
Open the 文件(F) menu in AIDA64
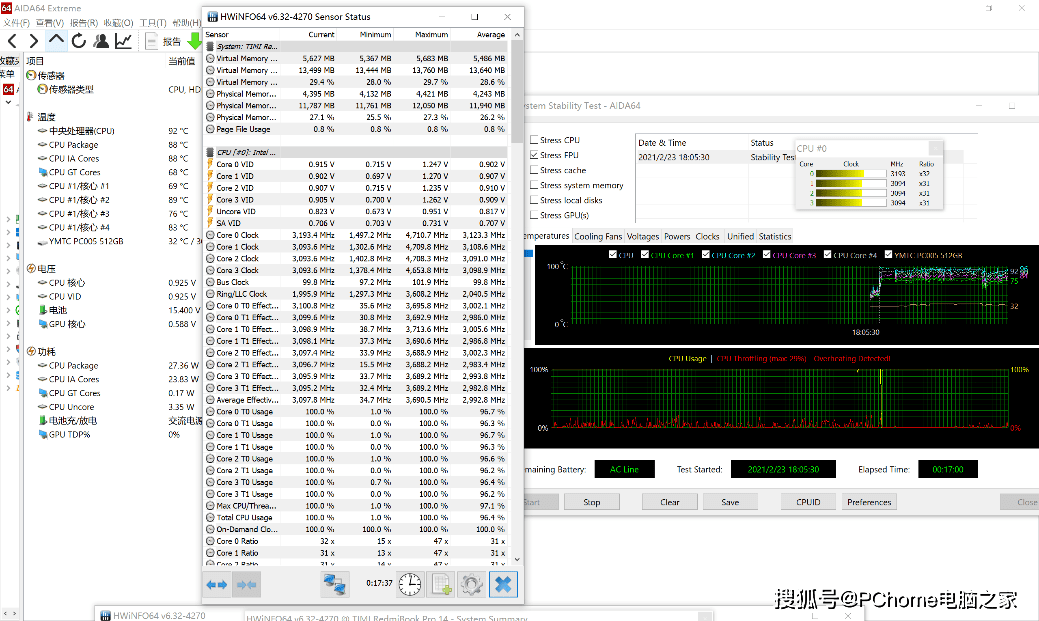coord(16,23)
